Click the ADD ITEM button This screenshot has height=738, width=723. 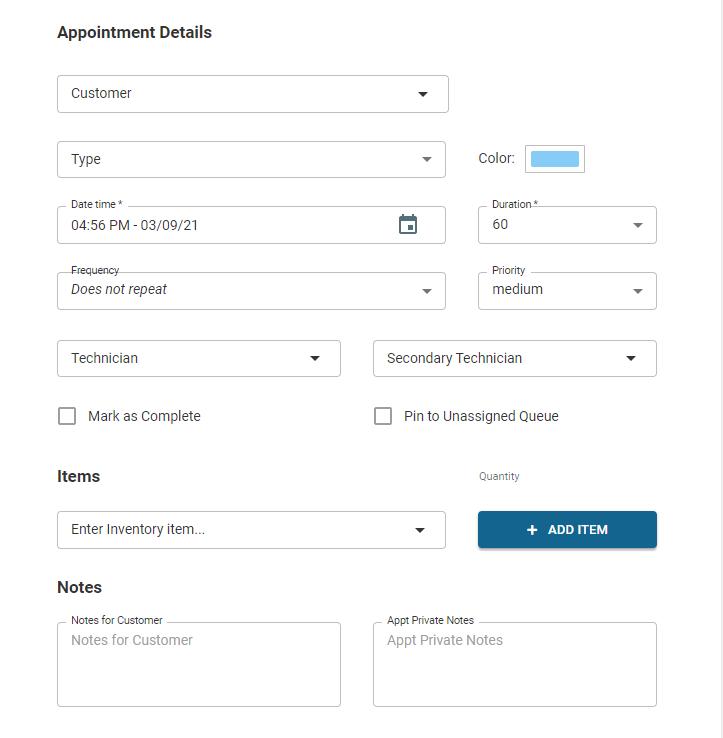[x=567, y=530]
